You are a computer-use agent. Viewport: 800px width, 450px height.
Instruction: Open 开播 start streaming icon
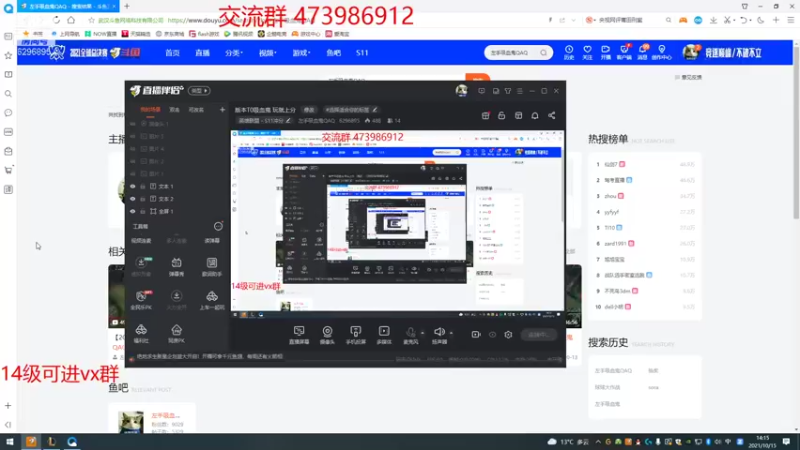[606, 53]
